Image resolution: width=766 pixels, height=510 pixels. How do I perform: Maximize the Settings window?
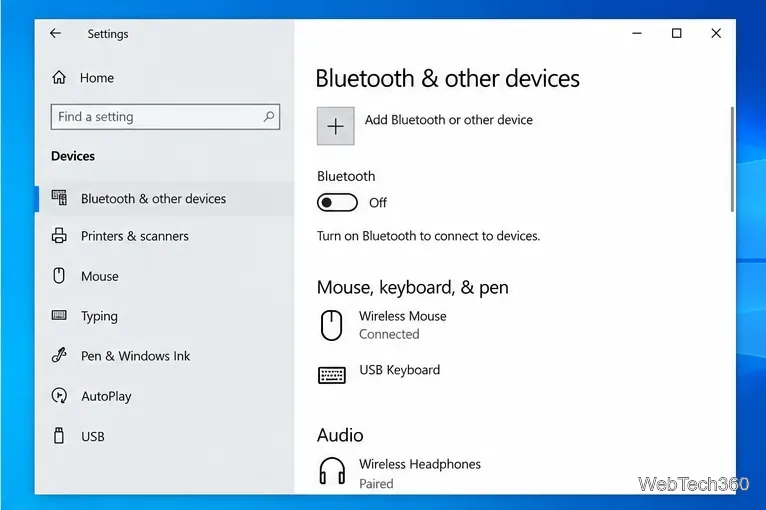point(677,33)
